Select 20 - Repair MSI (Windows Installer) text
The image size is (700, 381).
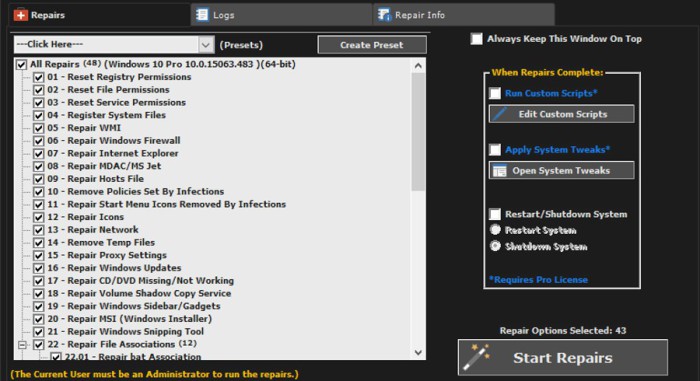[129, 319]
